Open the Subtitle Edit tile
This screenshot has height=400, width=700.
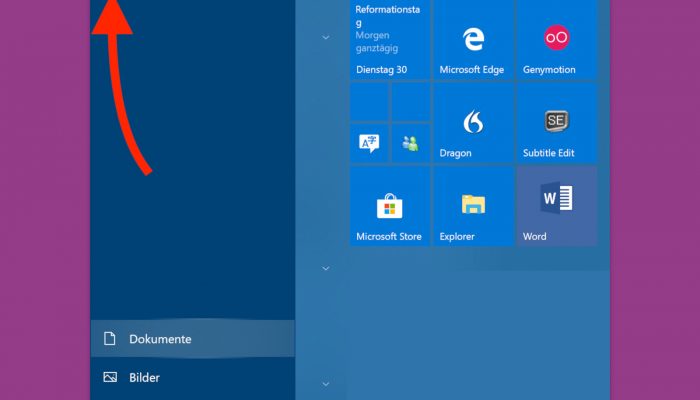(x=557, y=123)
